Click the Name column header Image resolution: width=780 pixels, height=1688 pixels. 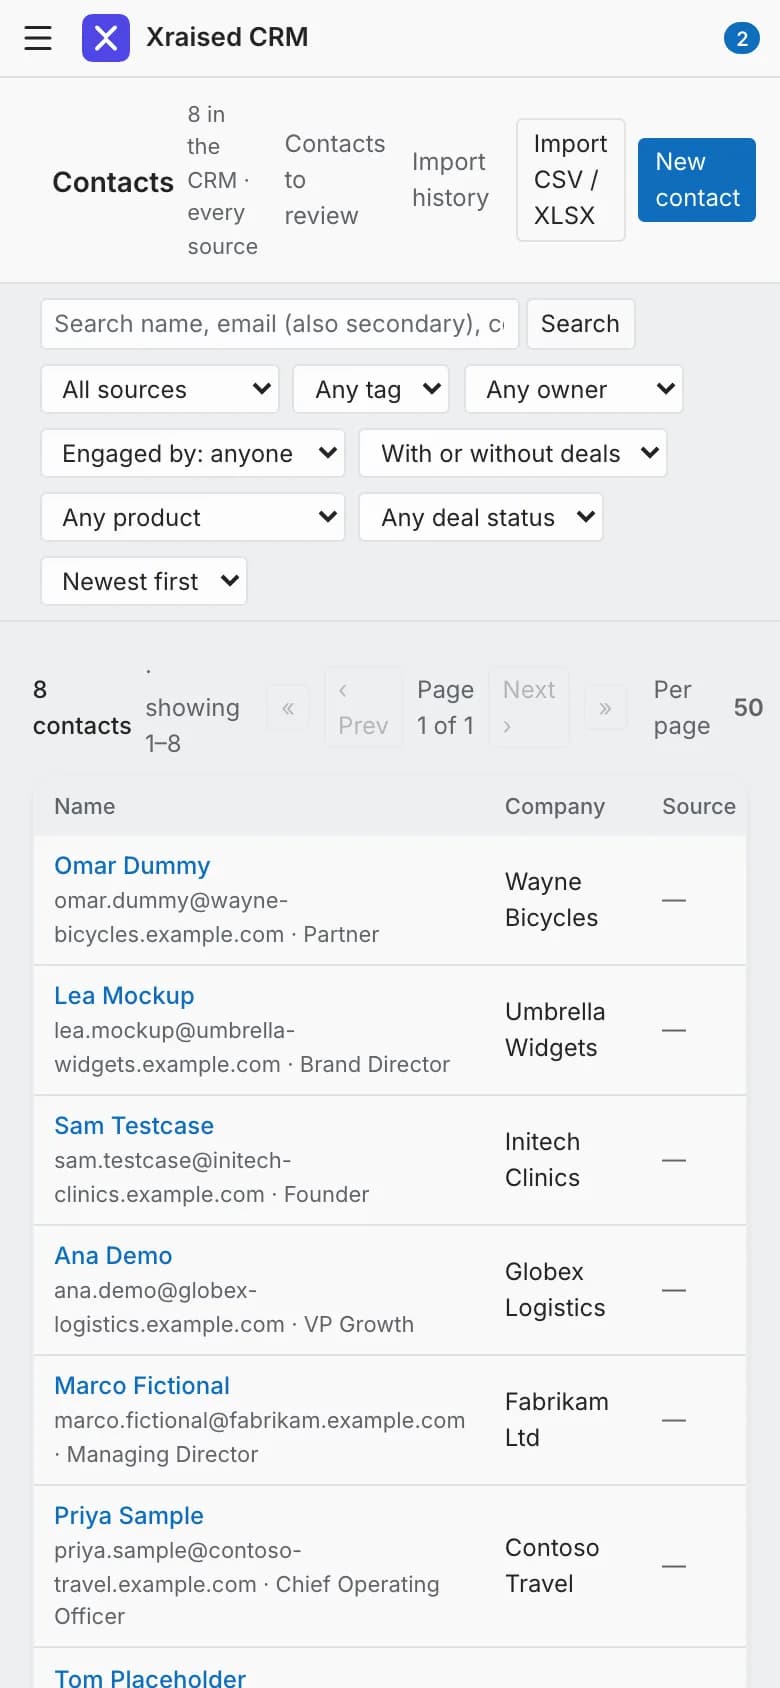tap(85, 806)
